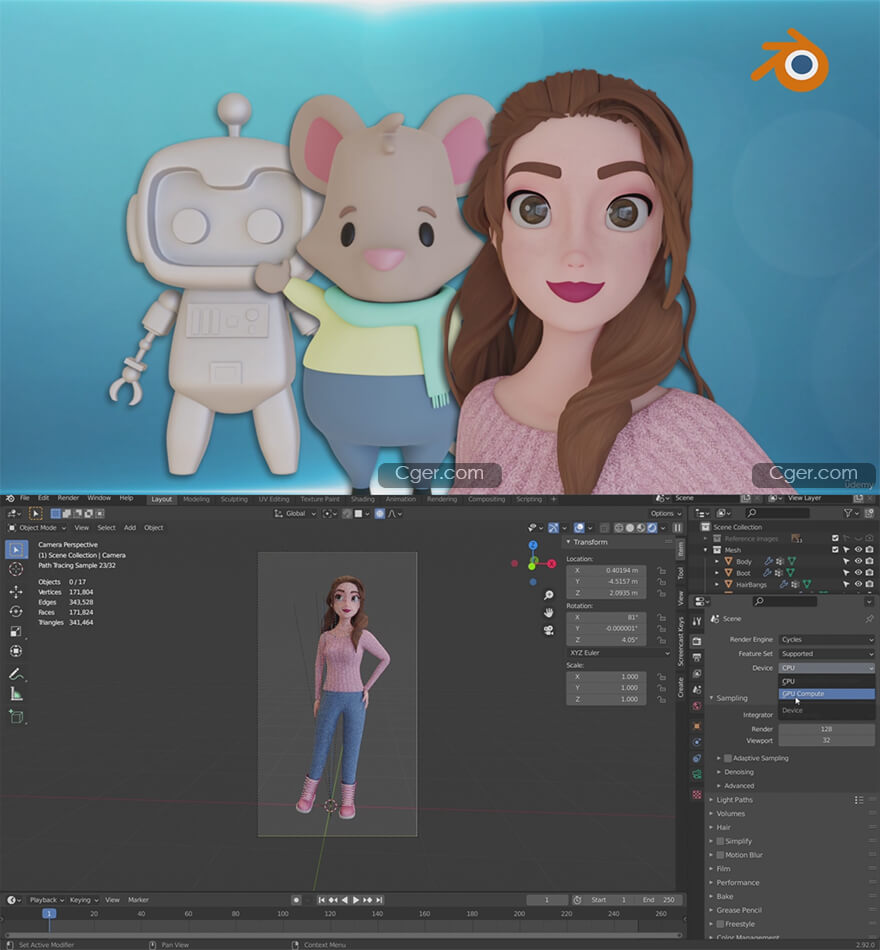This screenshot has width=880, height=950.
Task: Select the Rotate tool
Action: point(16,611)
